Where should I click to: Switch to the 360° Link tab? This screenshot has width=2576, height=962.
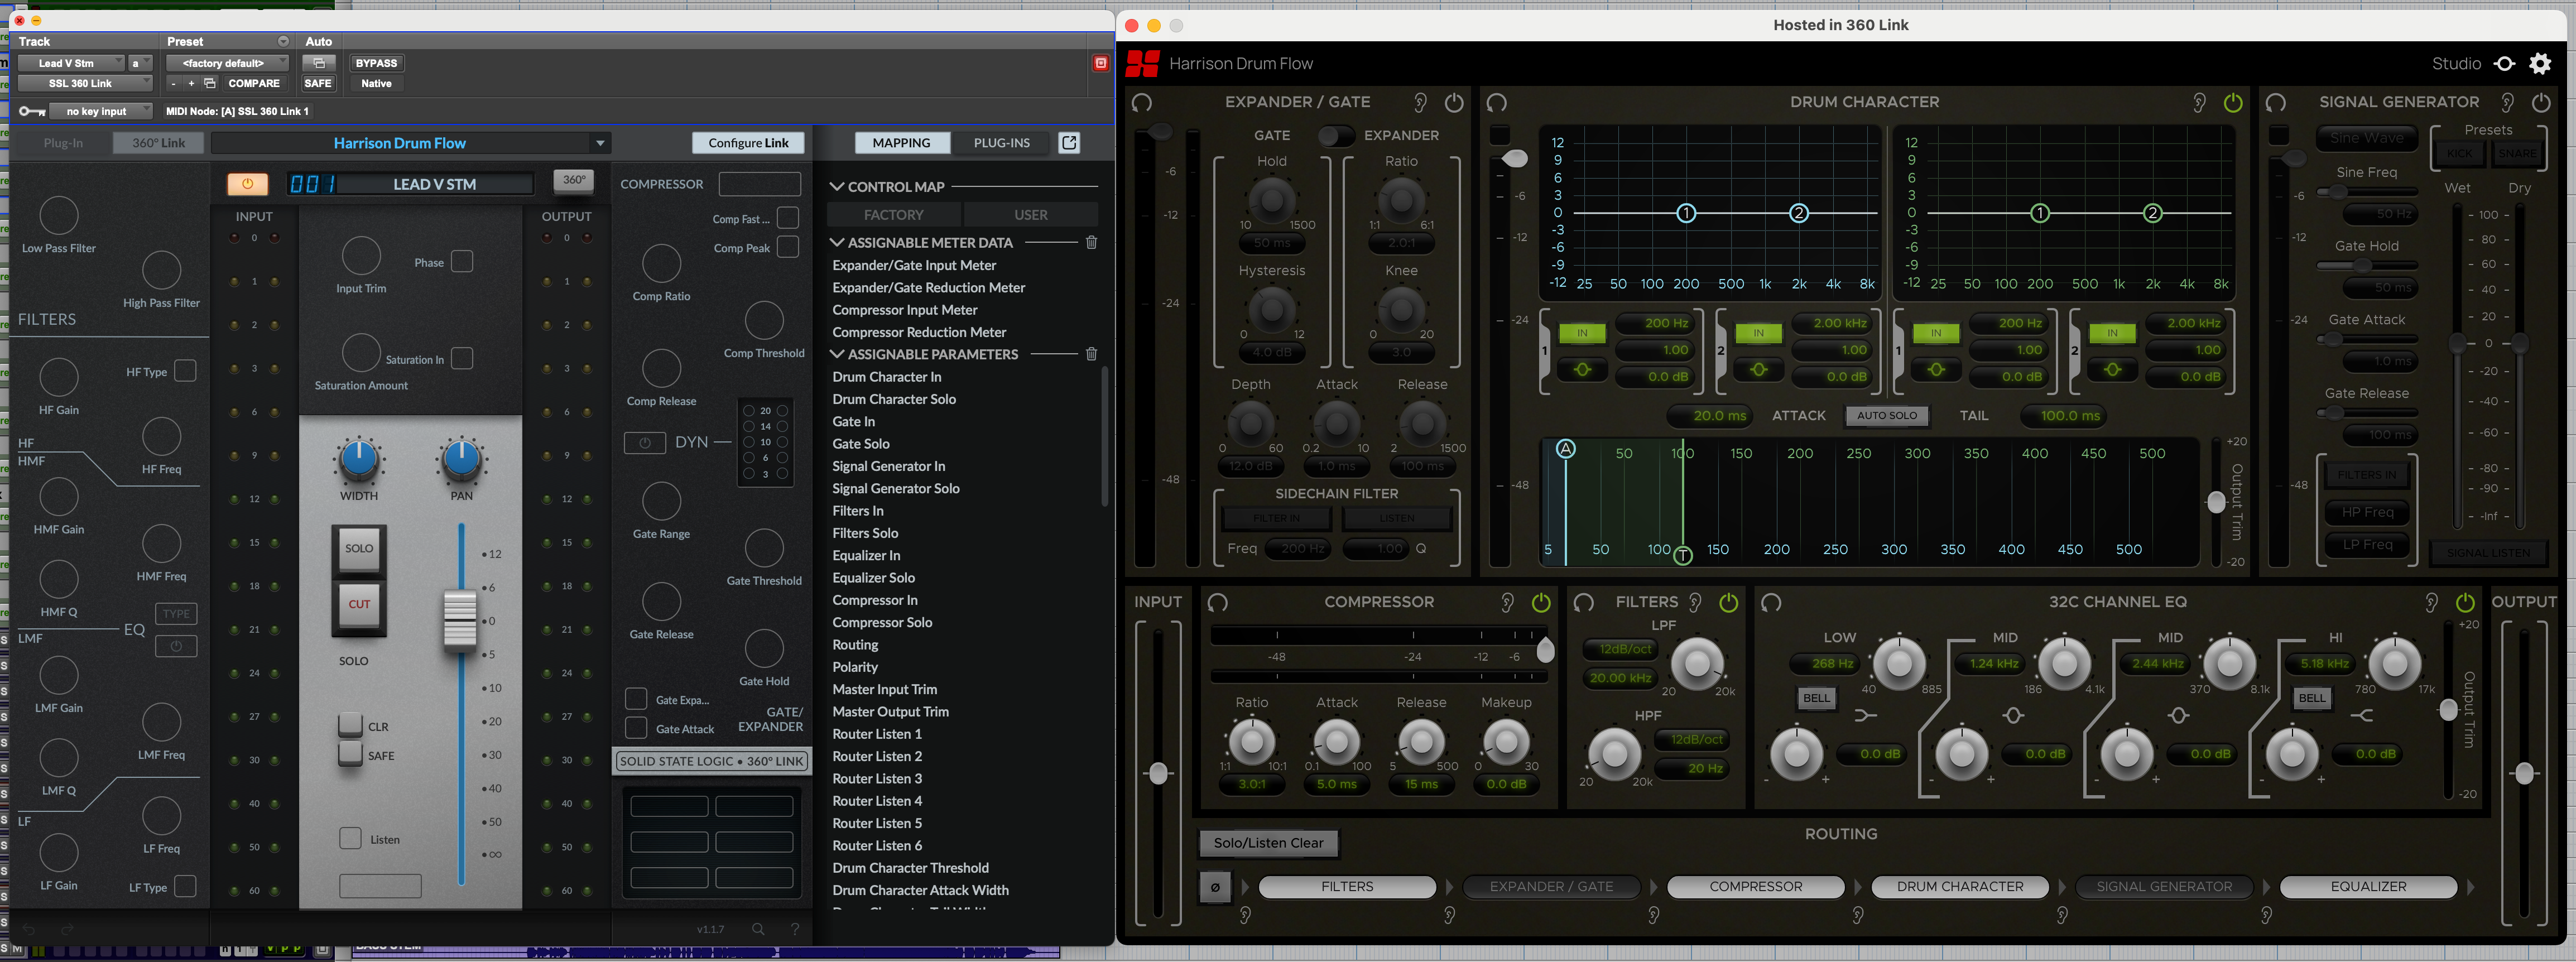158,142
